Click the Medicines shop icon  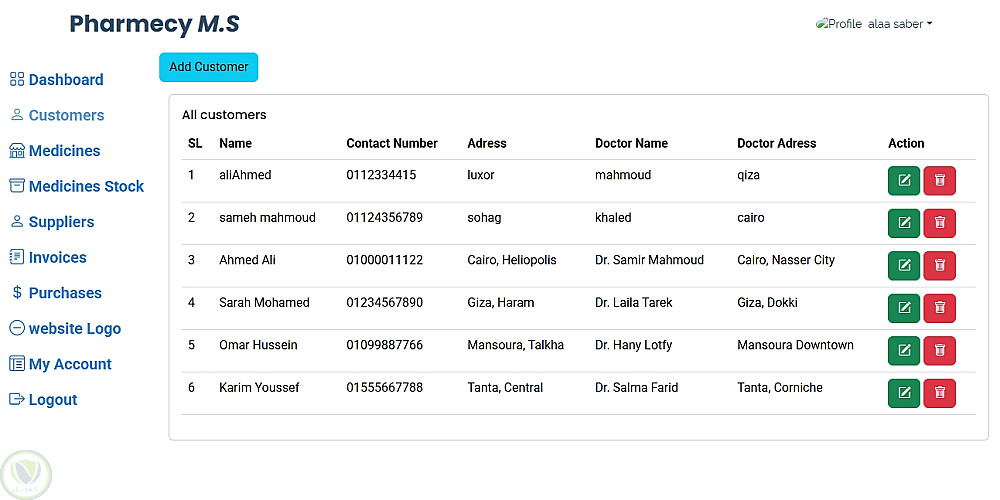pyautogui.click(x=17, y=151)
